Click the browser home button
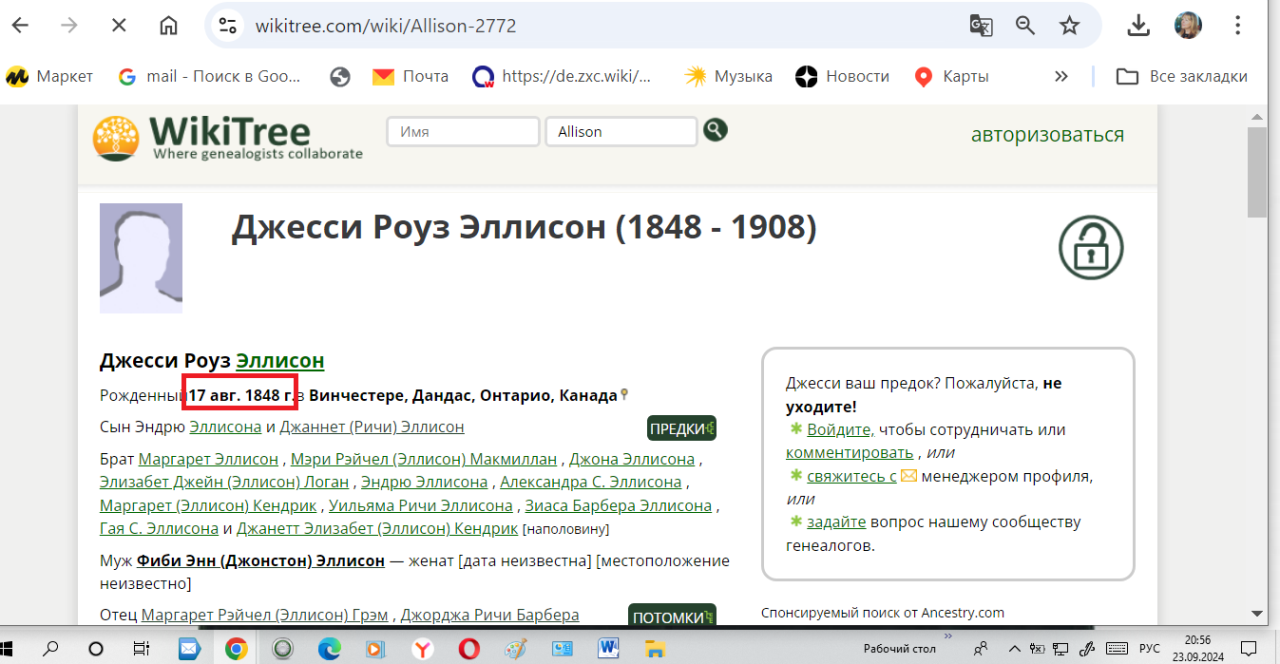Screen dimensions: 1280x664 pyautogui.click(x=169, y=26)
